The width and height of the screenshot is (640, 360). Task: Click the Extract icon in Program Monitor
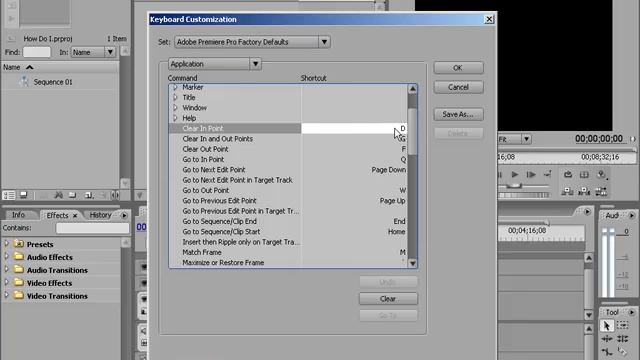coord(584,191)
